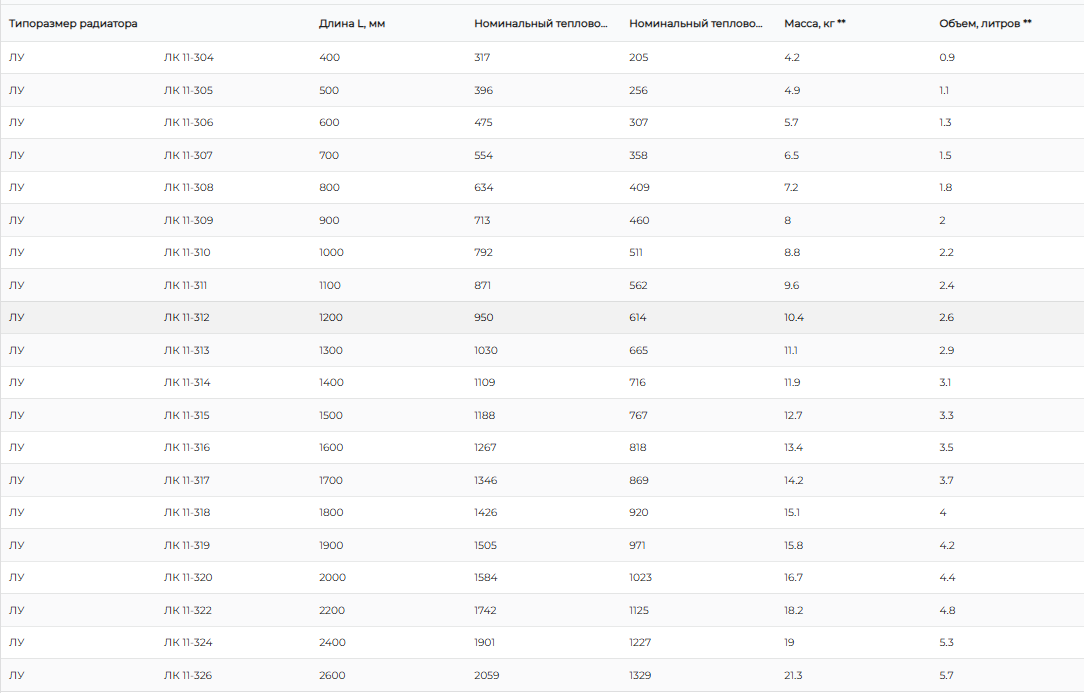This screenshot has width=1084, height=693.
Task: Click the 14.2 mass value cell
Action: pos(793,480)
